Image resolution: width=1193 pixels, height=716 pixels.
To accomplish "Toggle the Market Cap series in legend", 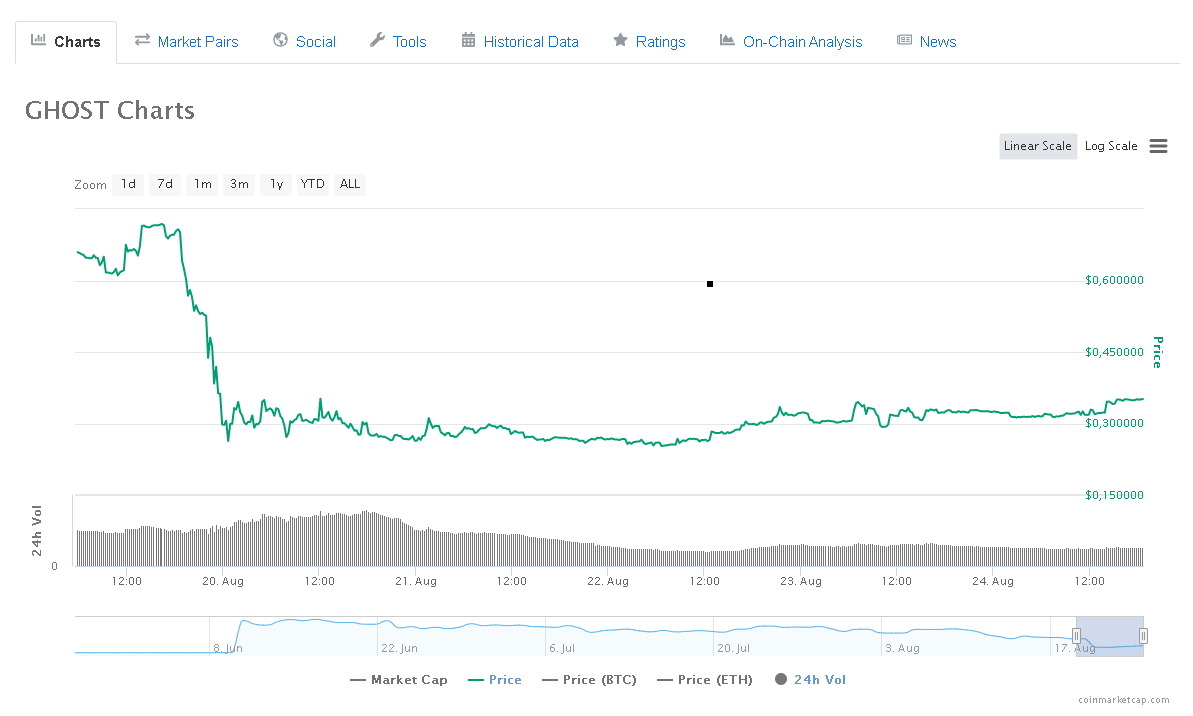I will 399,680.
